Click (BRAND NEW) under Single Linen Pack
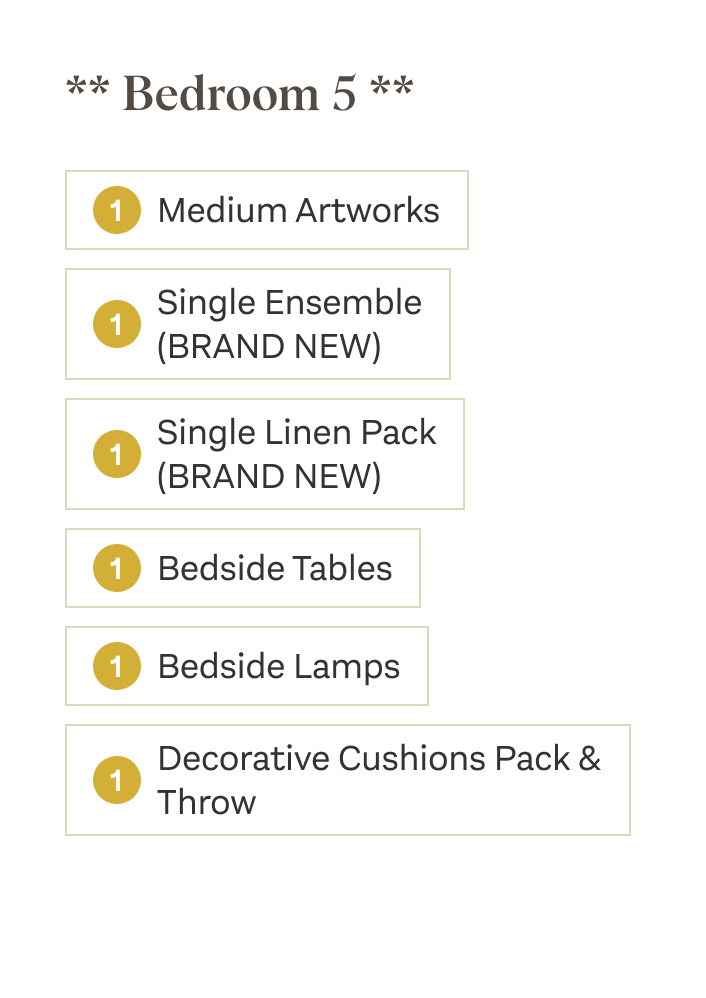This screenshot has height=998, width=706. pyautogui.click(x=269, y=476)
